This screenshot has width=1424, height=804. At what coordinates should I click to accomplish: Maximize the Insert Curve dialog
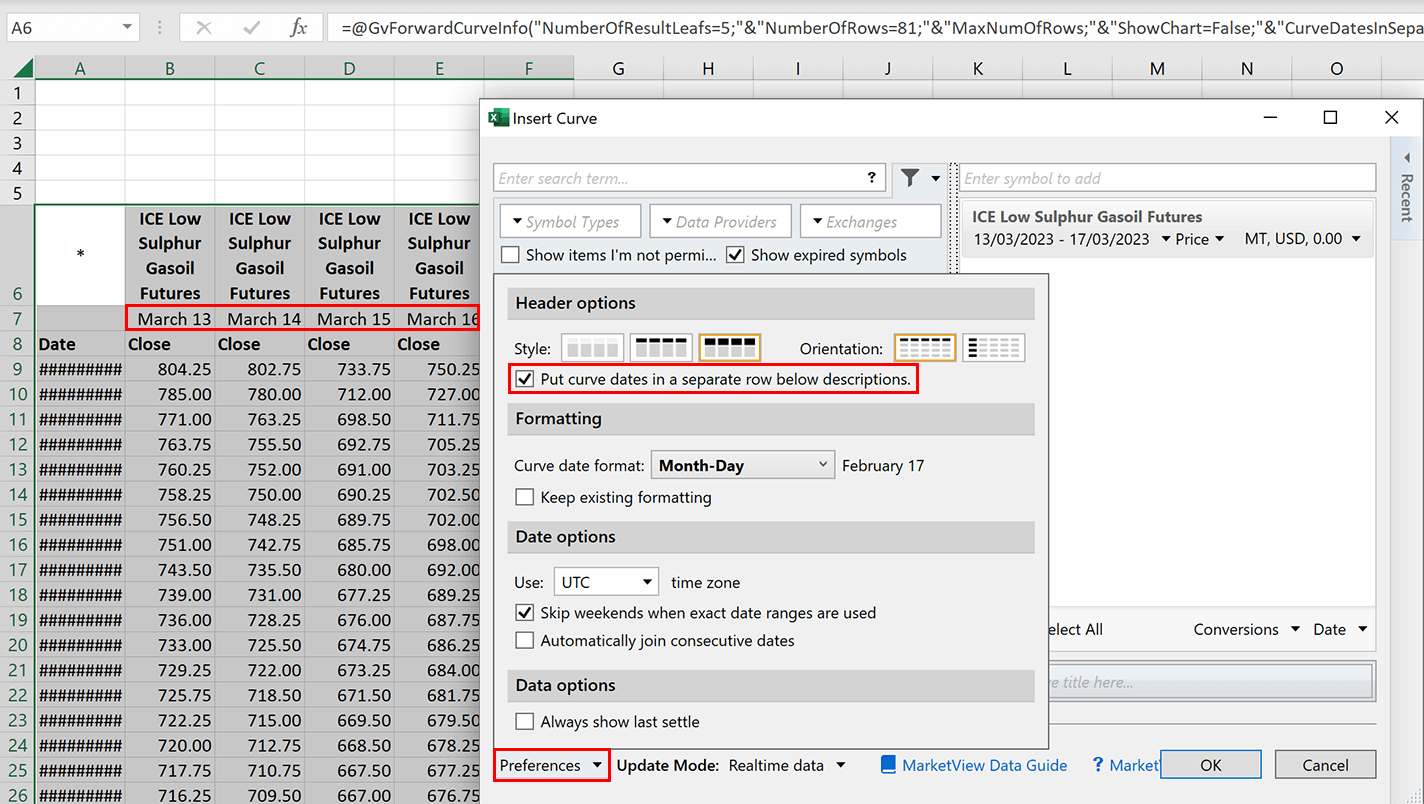click(1330, 118)
